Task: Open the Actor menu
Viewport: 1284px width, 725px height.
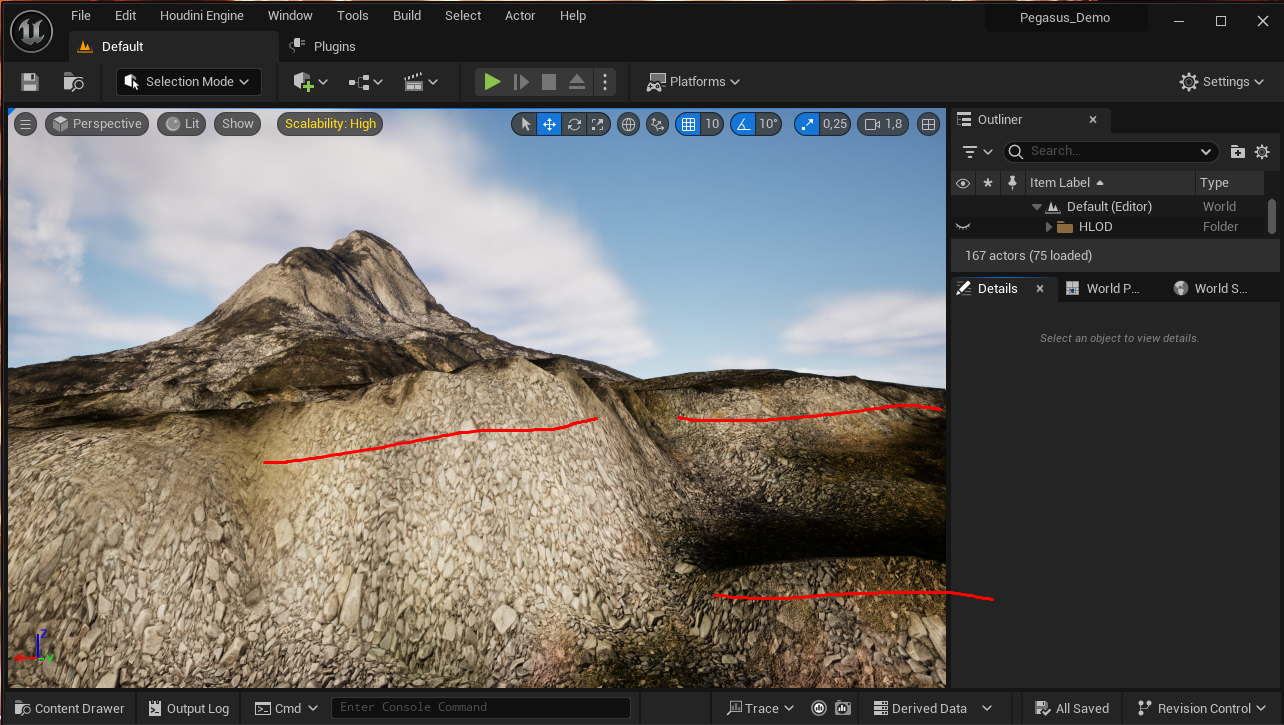Action: point(521,16)
